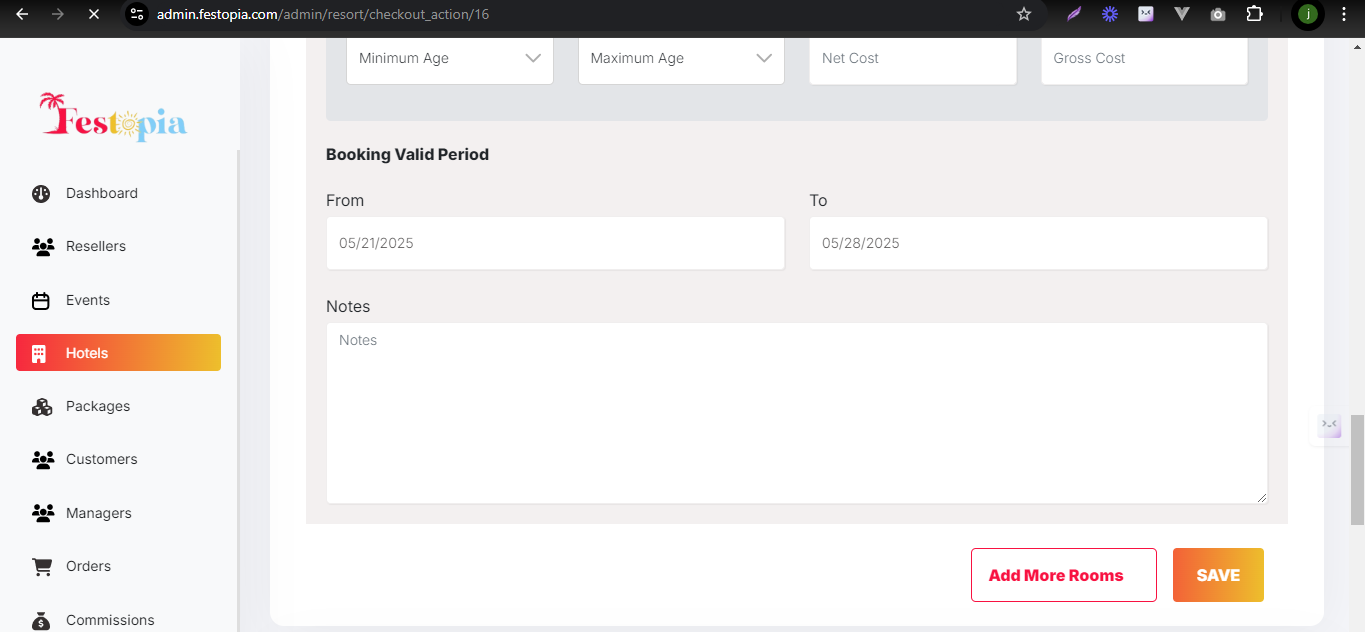Click the Commissions money bag icon

point(41,620)
